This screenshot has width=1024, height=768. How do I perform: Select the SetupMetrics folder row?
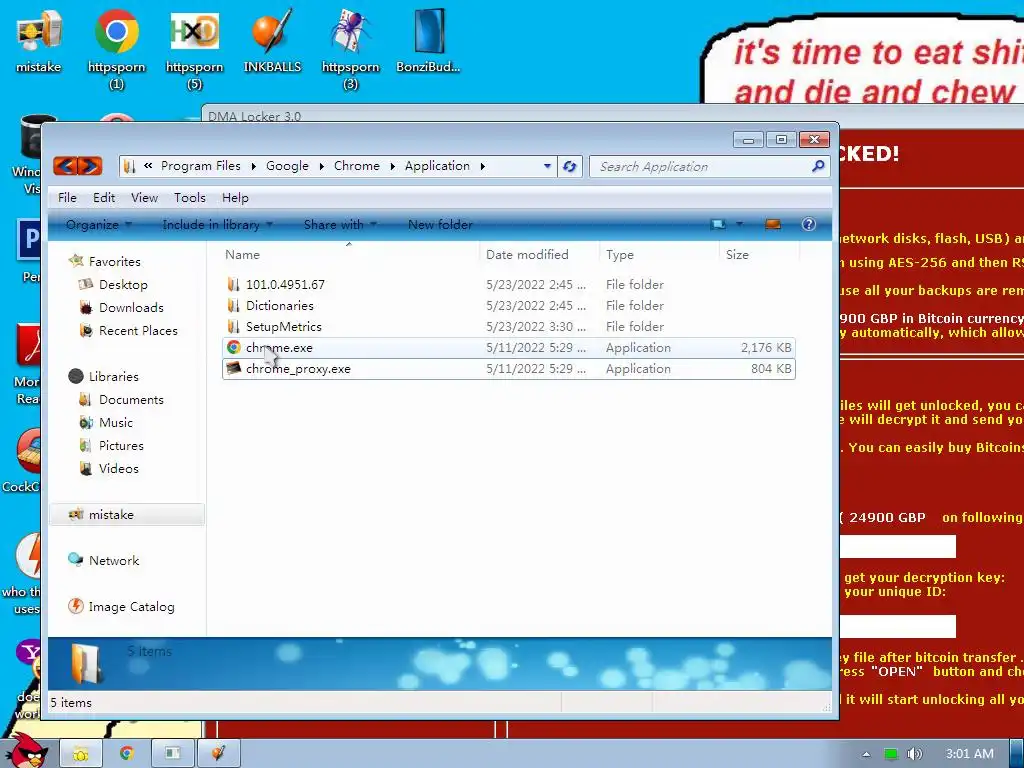pos(509,327)
